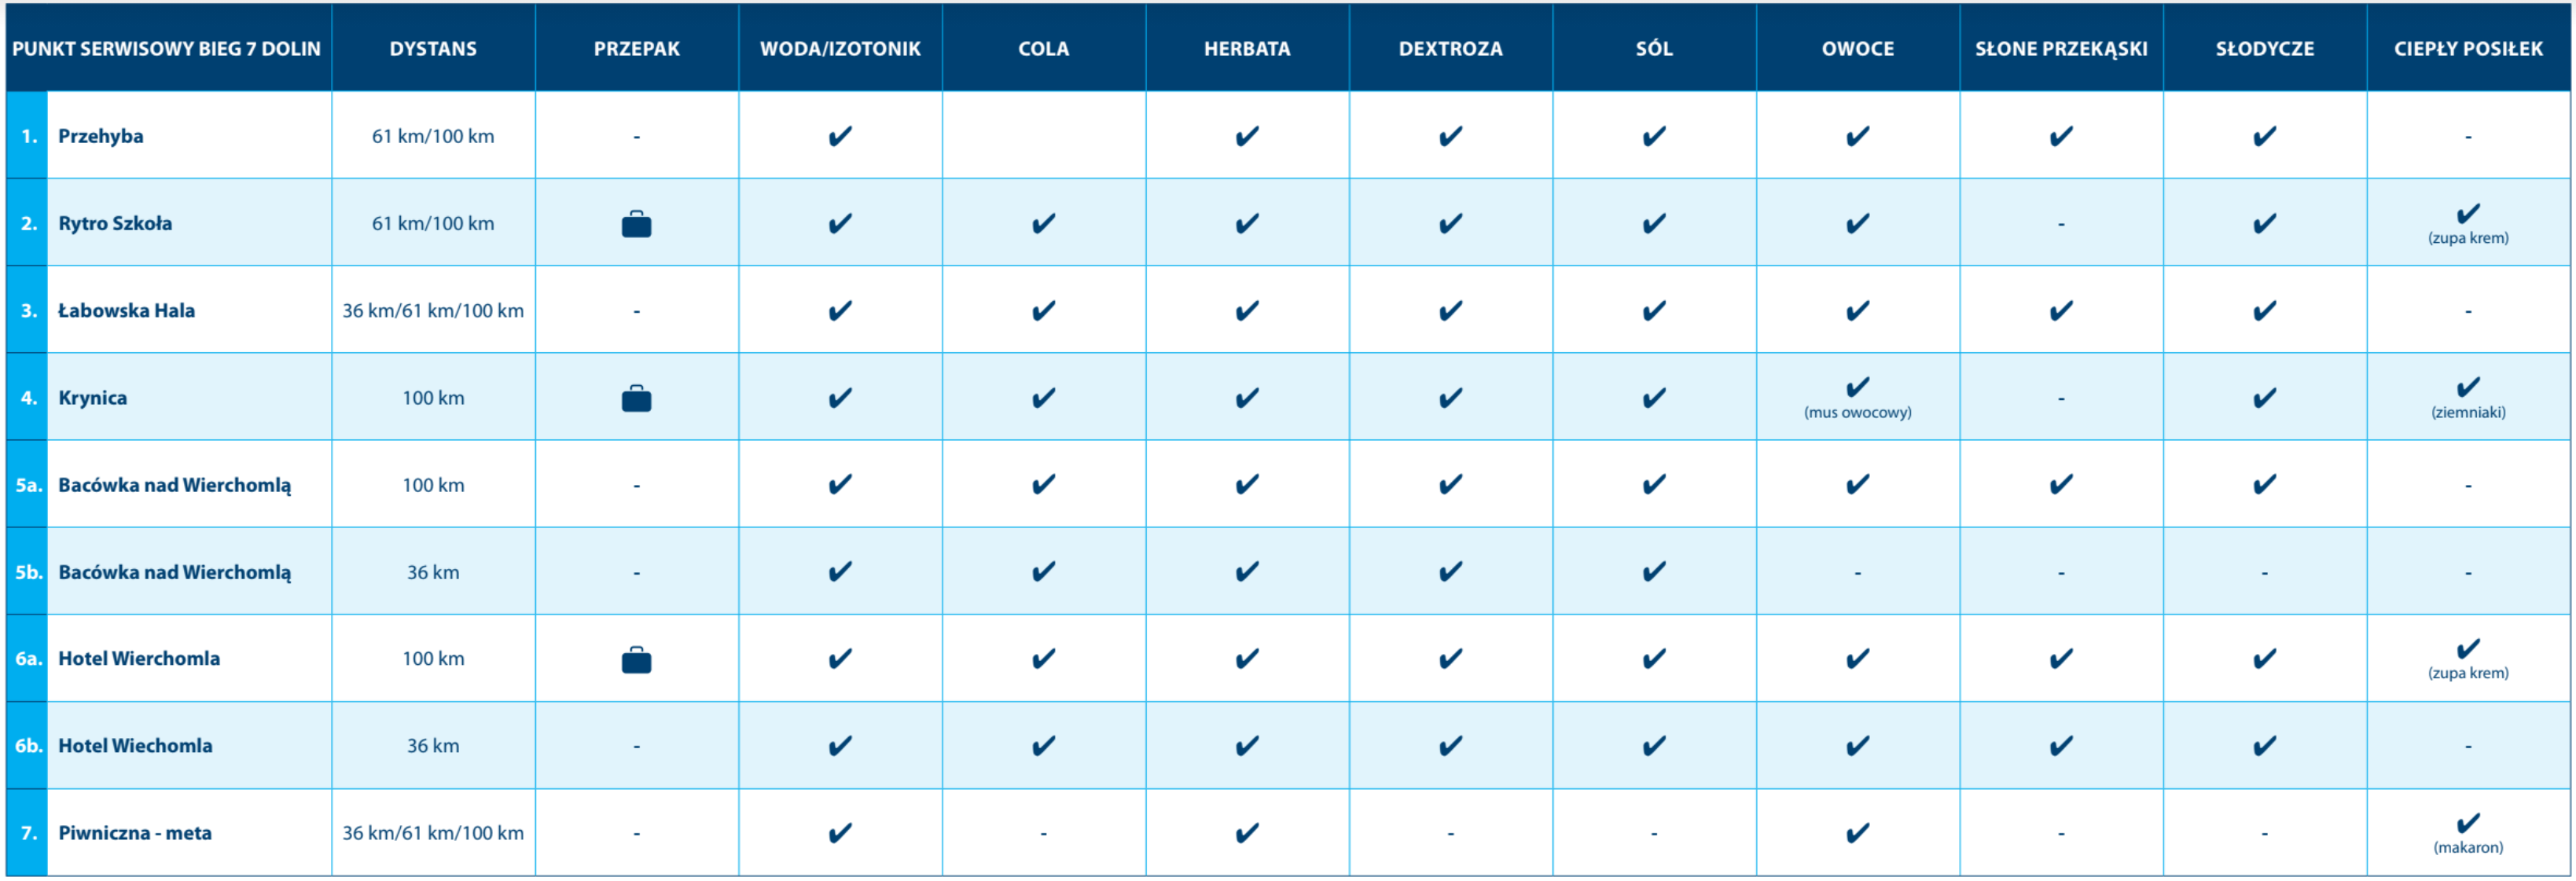This screenshot has width=2576, height=881.
Task: Select the Przehyba service point name
Action: [100, 136]
